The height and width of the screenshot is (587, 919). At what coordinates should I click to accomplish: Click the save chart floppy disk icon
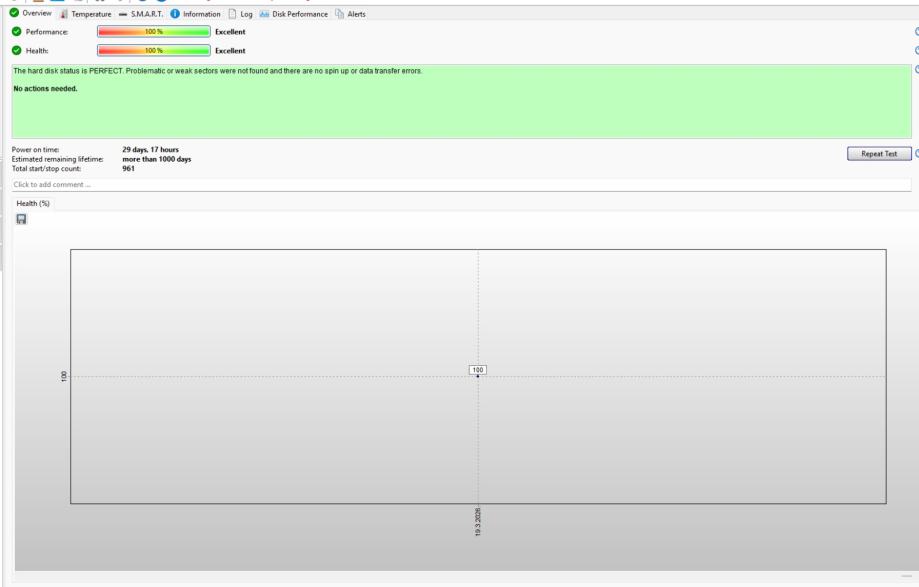click(21, 219)
